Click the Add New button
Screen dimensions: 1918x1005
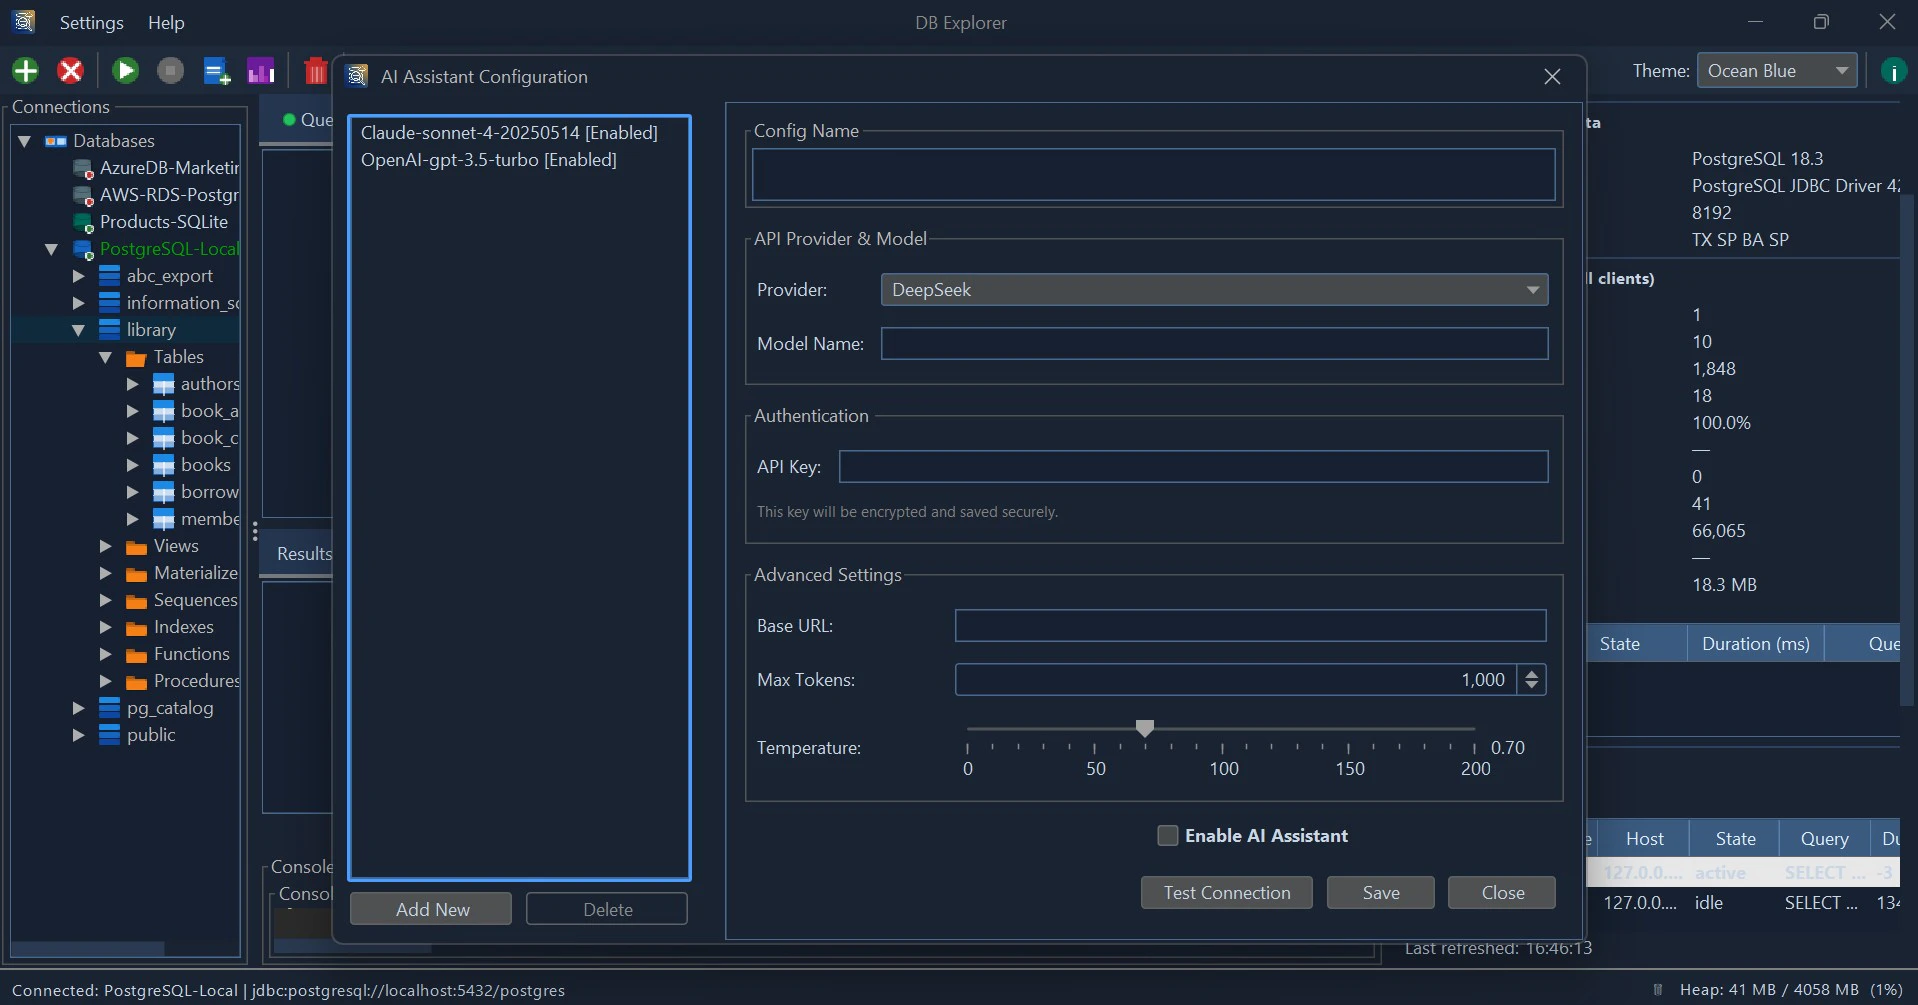430,908
